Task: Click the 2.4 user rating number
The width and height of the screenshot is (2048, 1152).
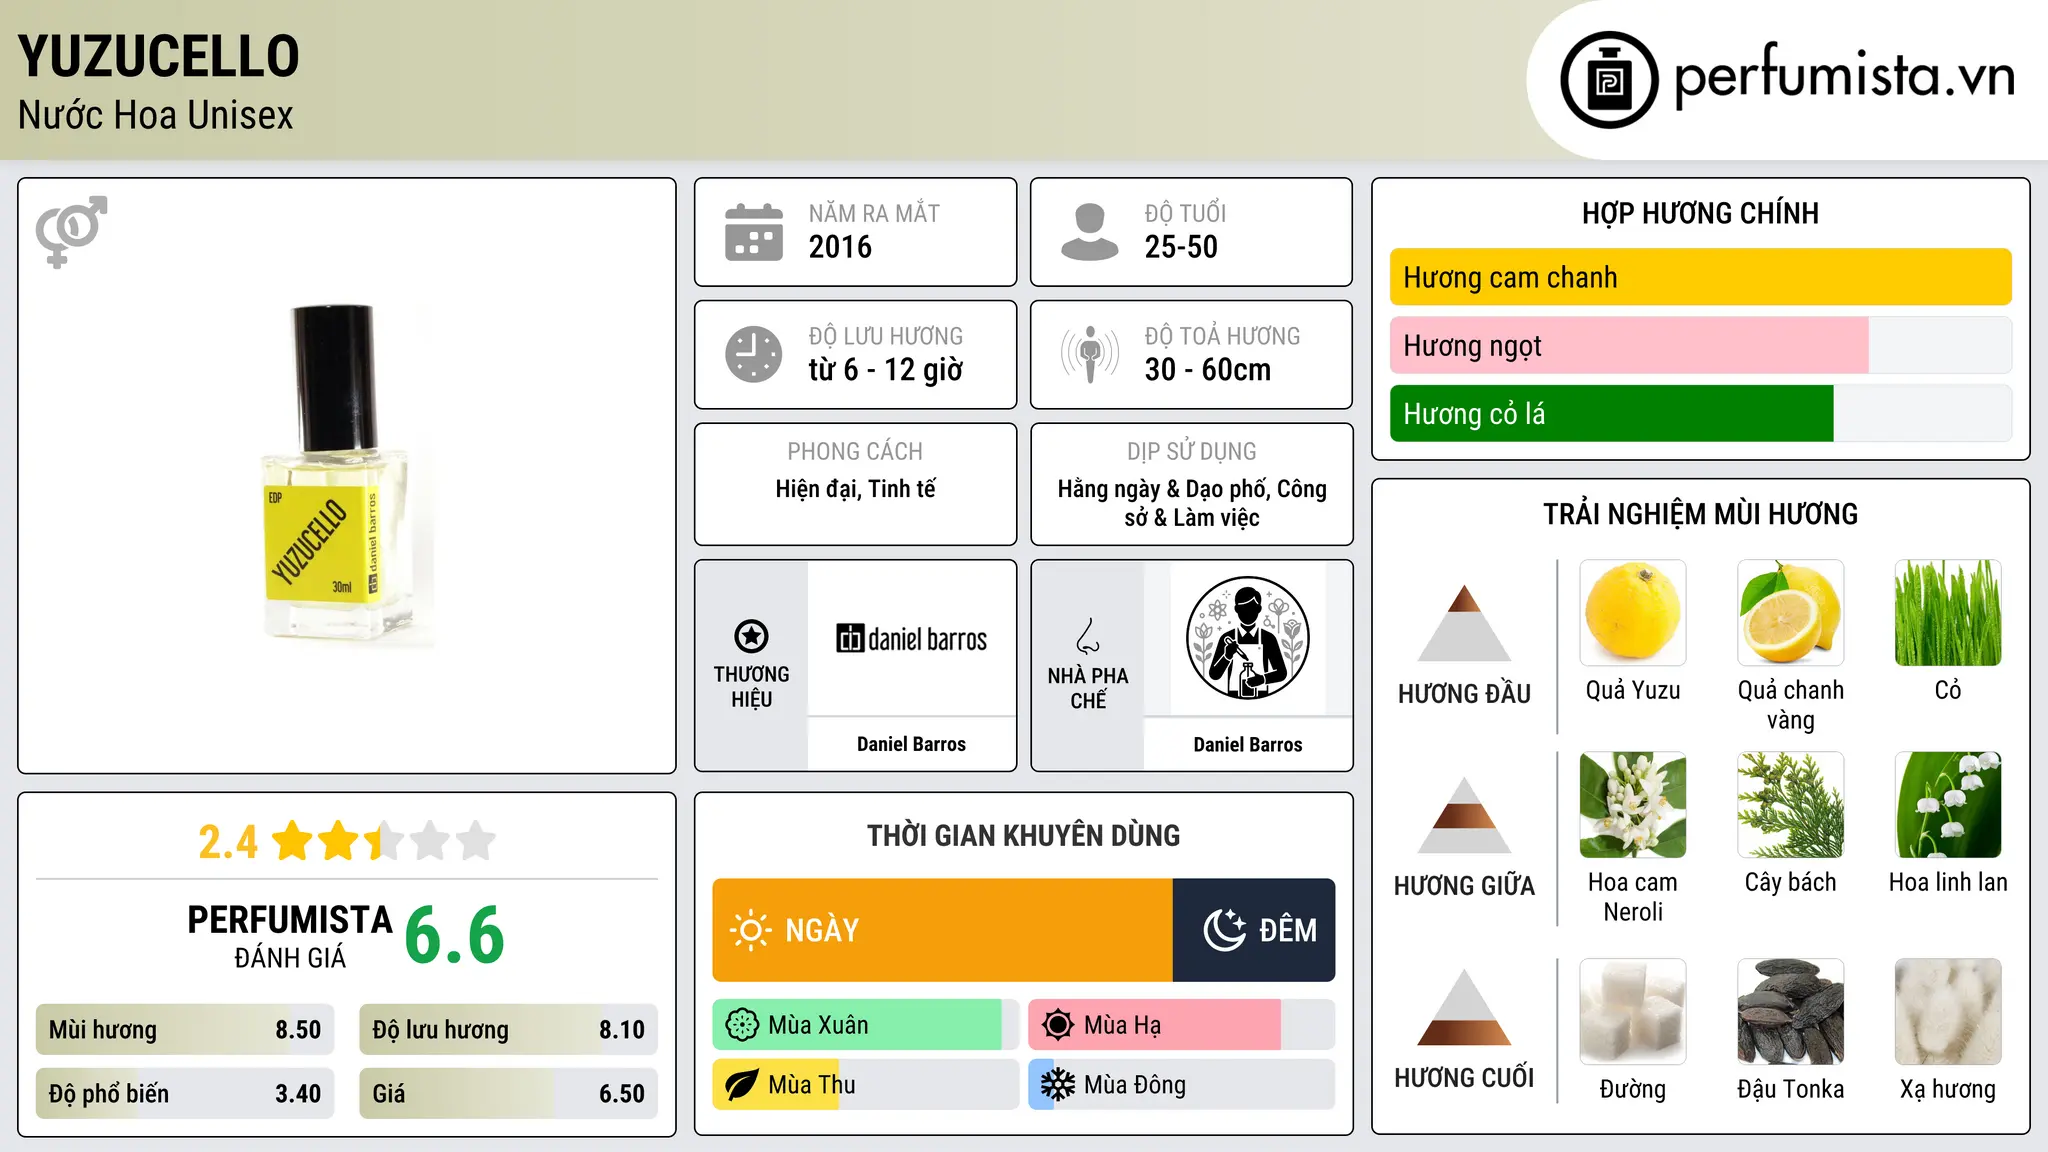Action: [228, 842]
